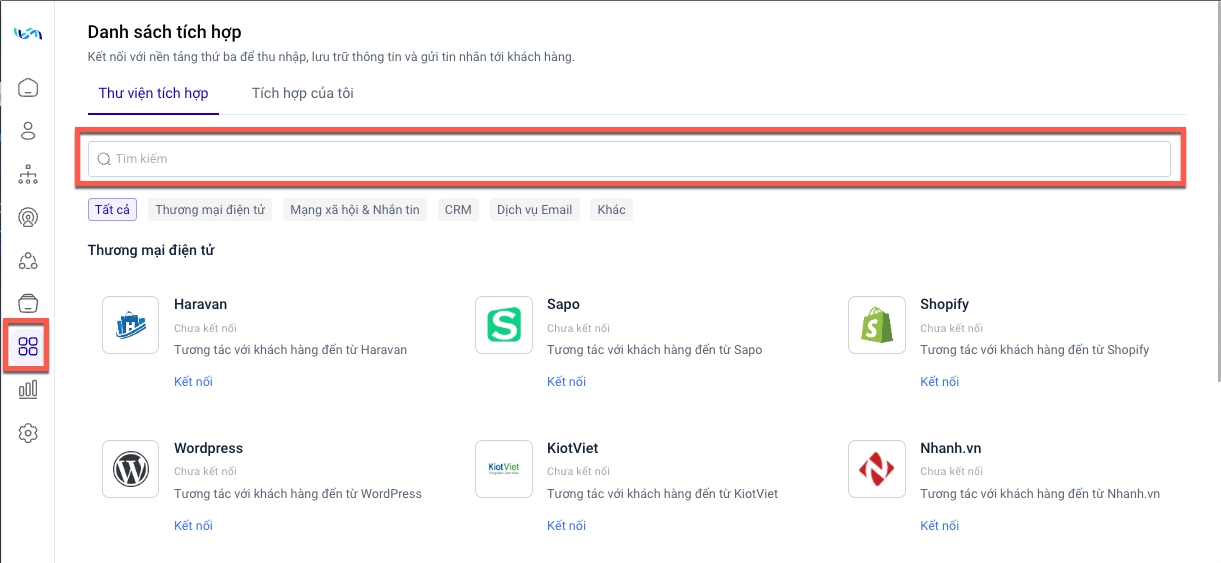This screenshot has height=563, width=1221.
Task: Click the hierarchy flow icon in sidebar
Action: [x=28, y=175]
